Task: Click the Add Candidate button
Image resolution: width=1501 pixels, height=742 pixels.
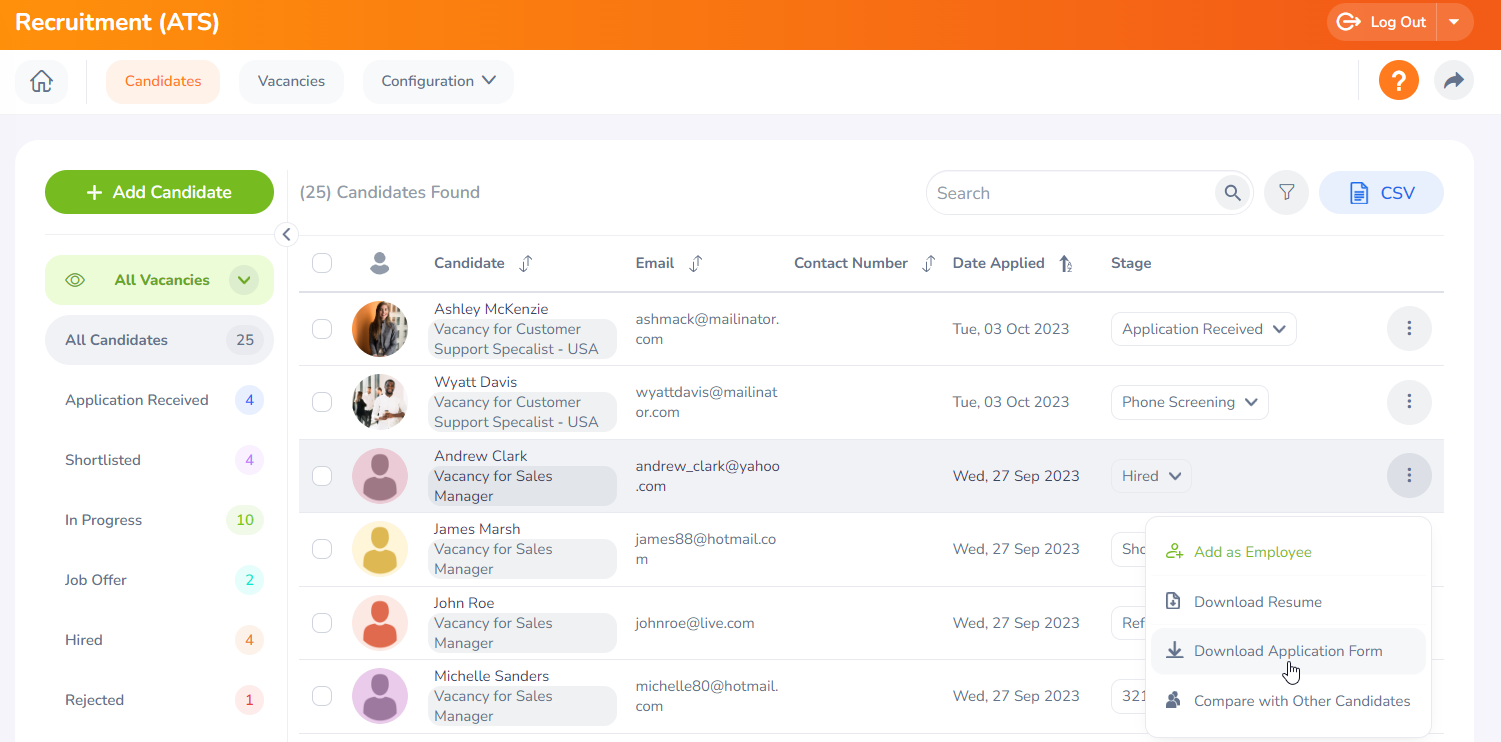Action: coord(159,192)
